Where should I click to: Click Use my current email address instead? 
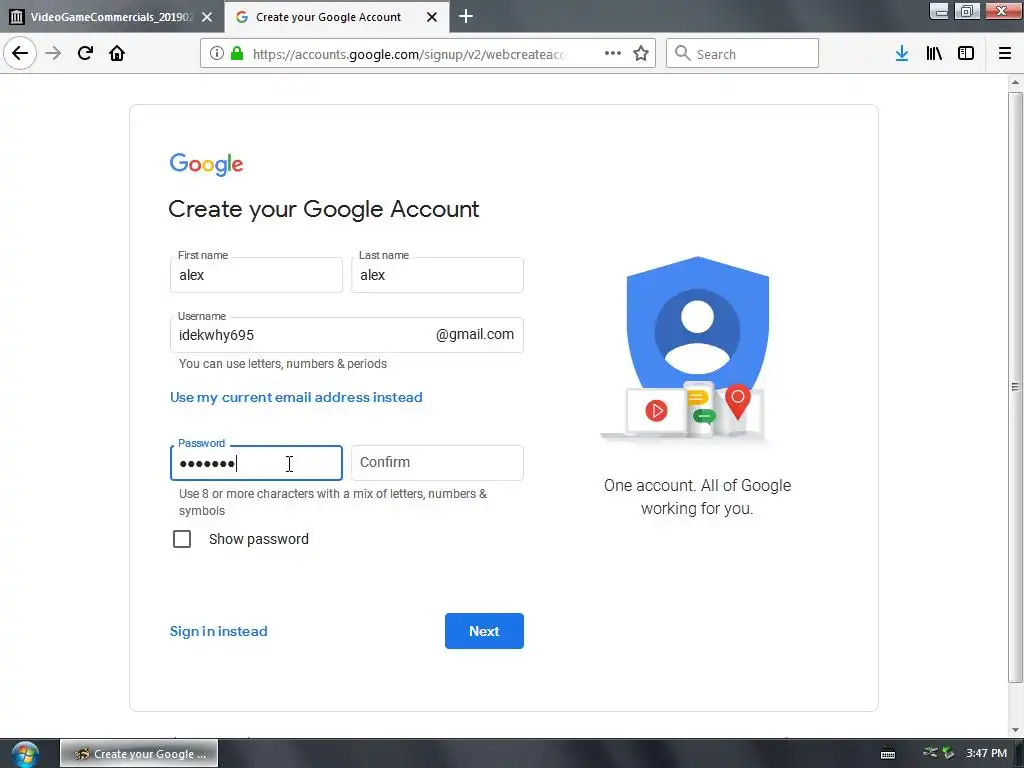[x=296, y=397]
